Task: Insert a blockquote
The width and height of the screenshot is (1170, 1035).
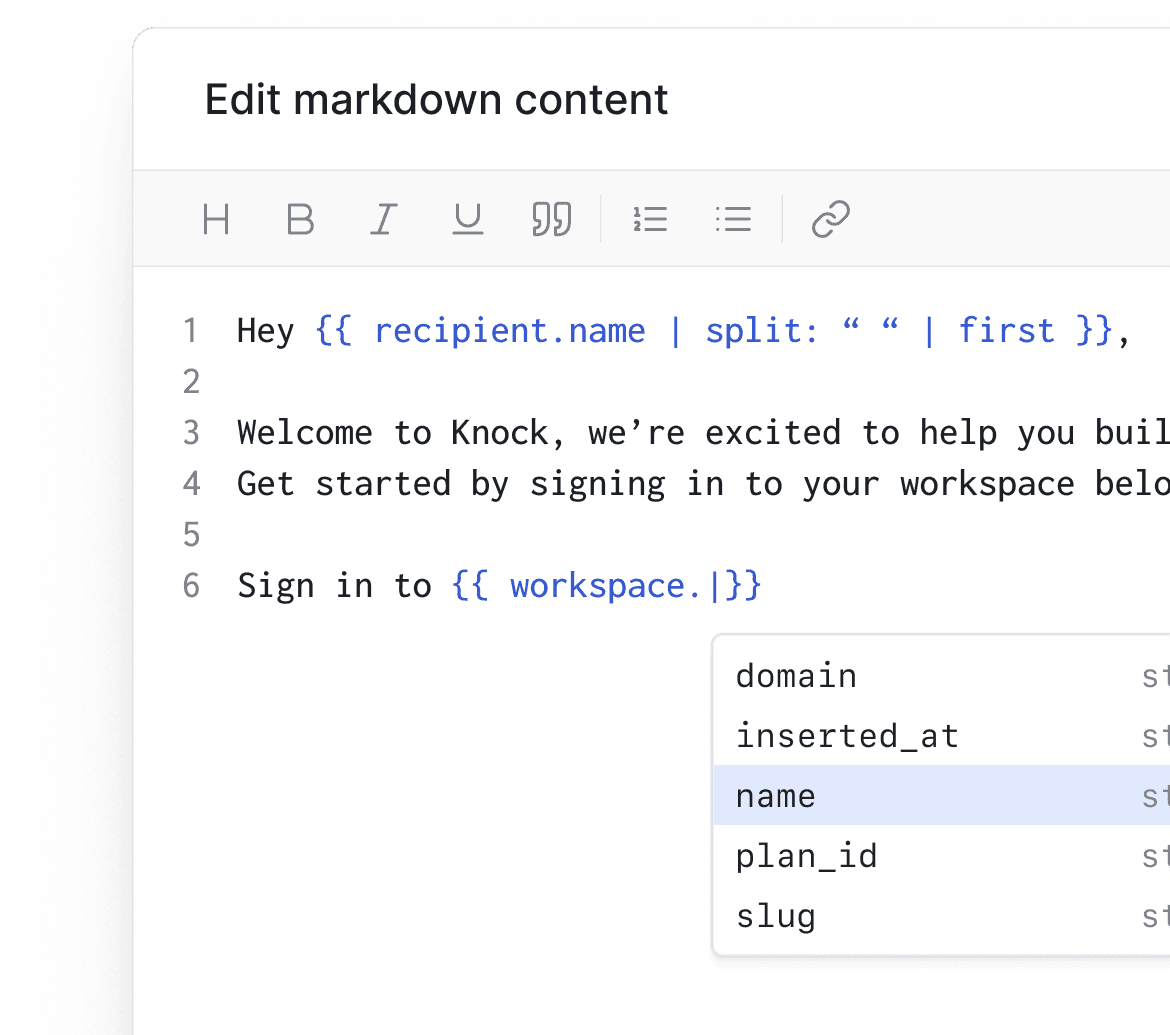Action: tap(551, 219)
